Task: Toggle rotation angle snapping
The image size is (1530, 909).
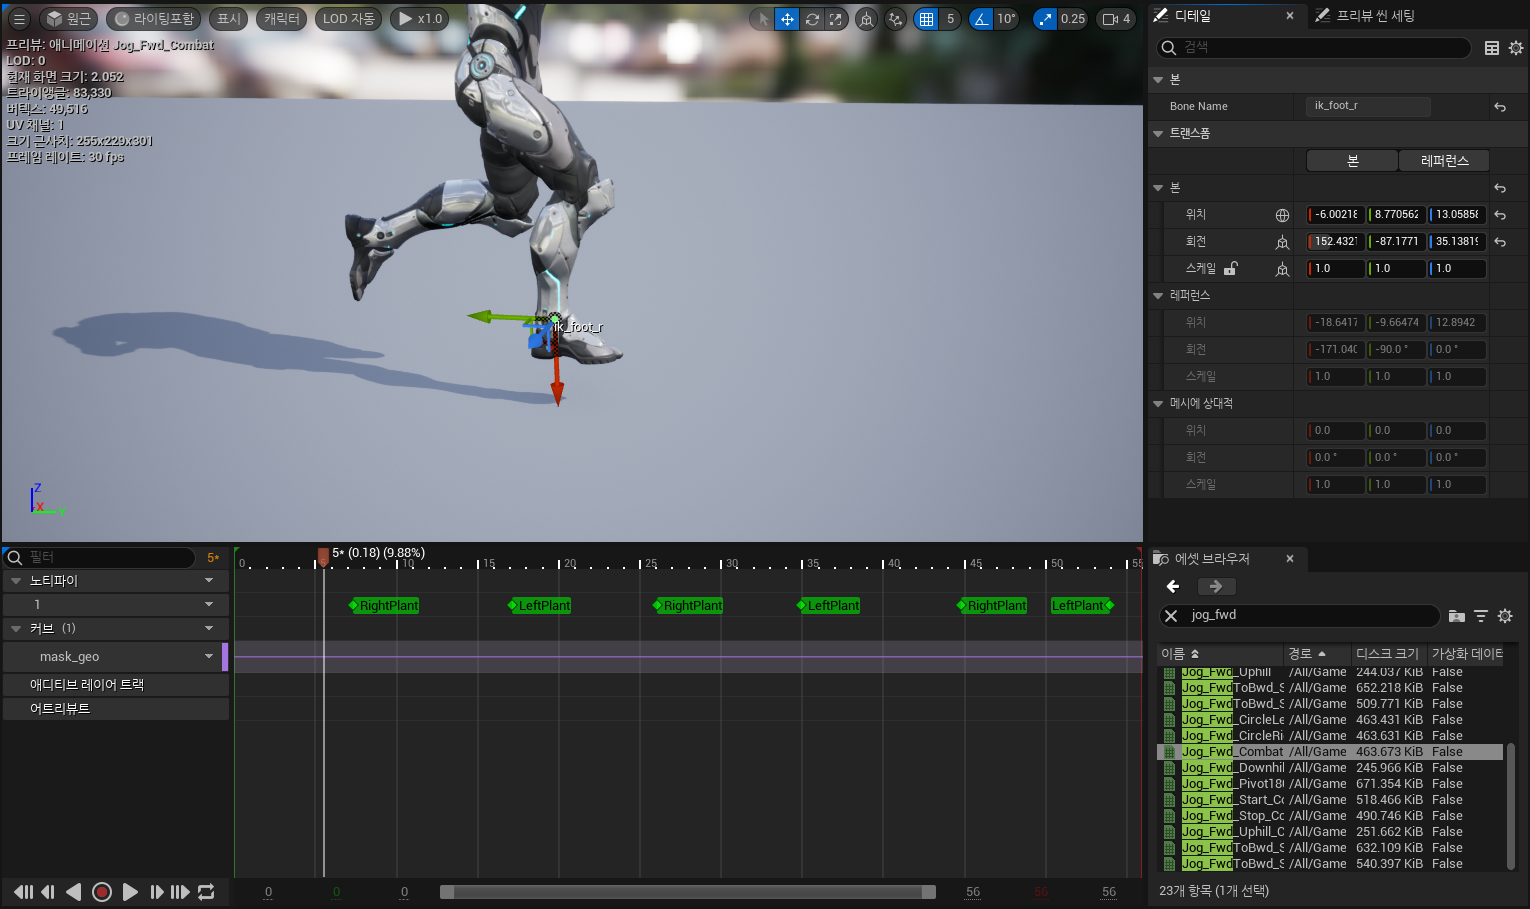Action: point(982,19)
